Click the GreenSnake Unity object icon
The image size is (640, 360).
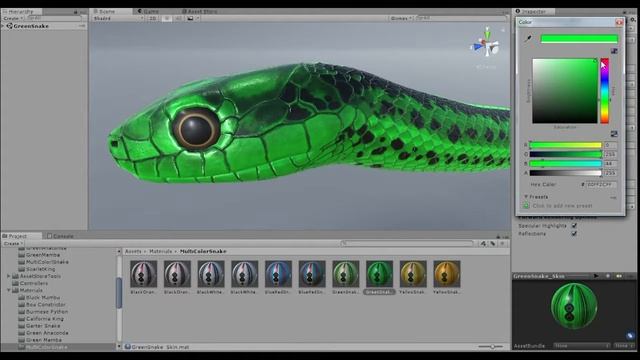pos(9,26)
